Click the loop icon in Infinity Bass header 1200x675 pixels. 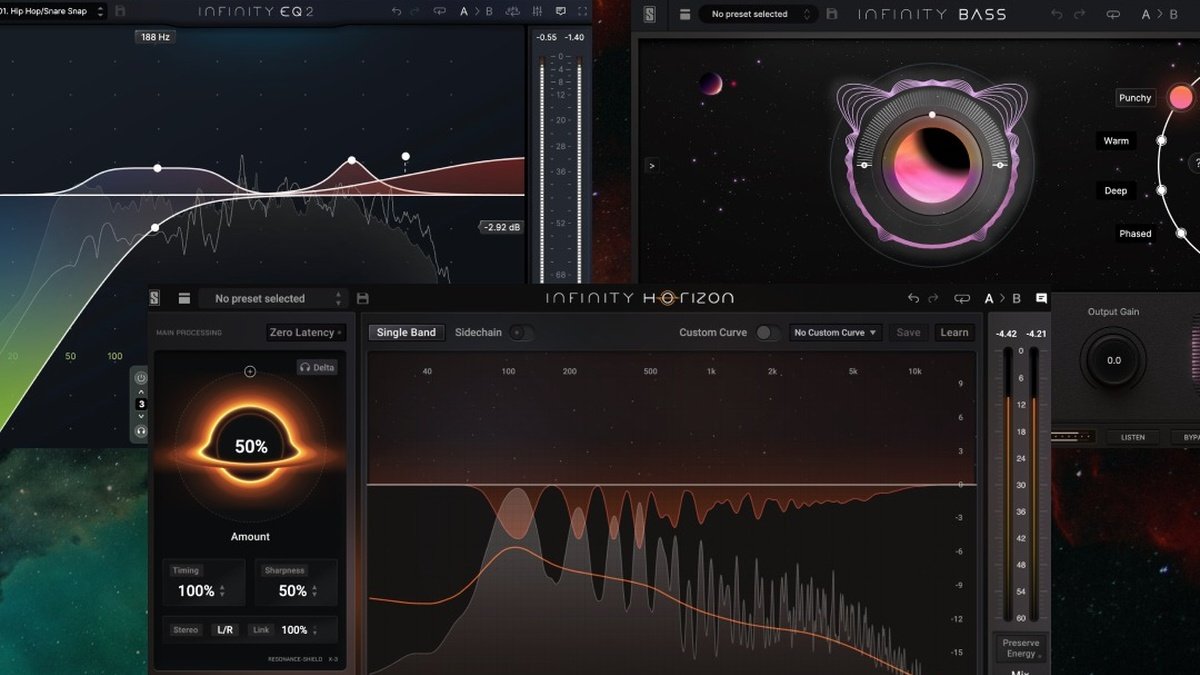click(x=1112, y=15)
